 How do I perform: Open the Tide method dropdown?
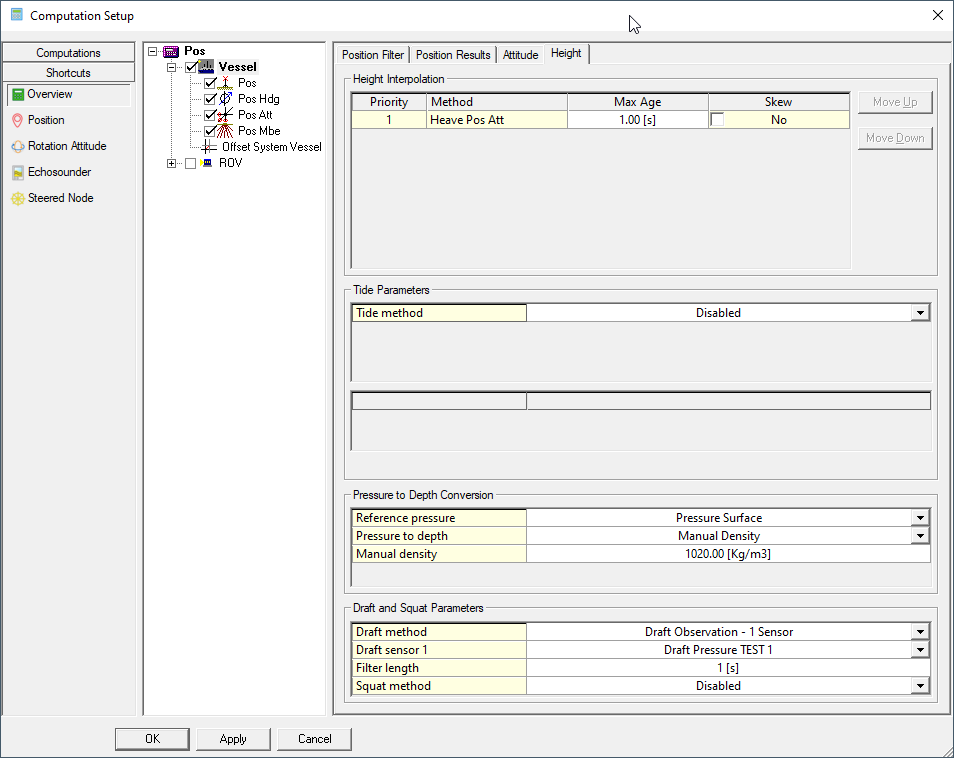click(919, 313)
